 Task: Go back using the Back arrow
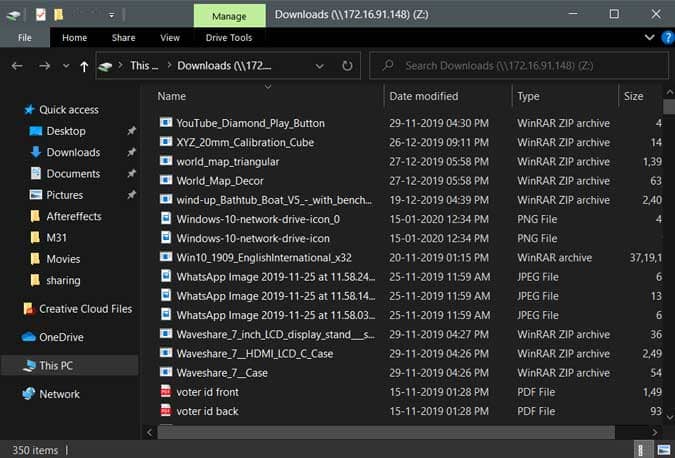(17, 66)
